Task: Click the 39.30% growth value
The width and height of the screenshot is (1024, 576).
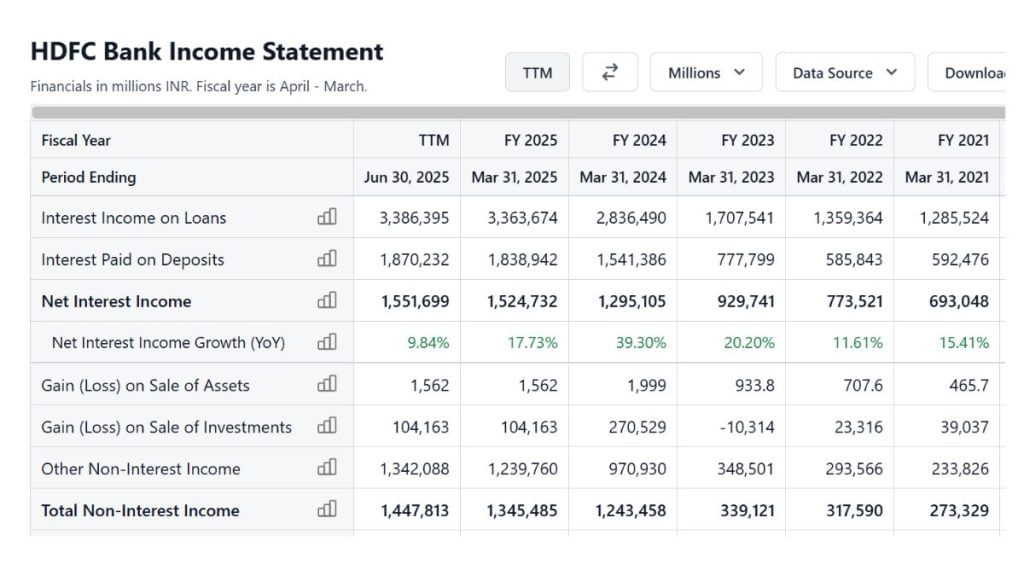Action: click(641, 342)
